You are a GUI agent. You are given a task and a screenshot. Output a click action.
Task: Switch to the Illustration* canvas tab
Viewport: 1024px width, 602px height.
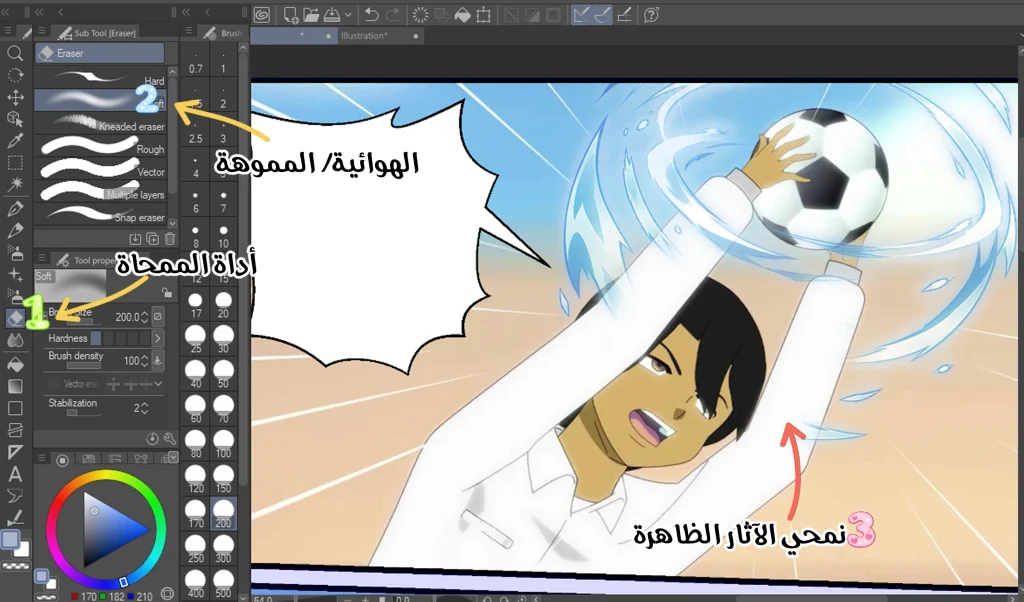pos(382,36)
